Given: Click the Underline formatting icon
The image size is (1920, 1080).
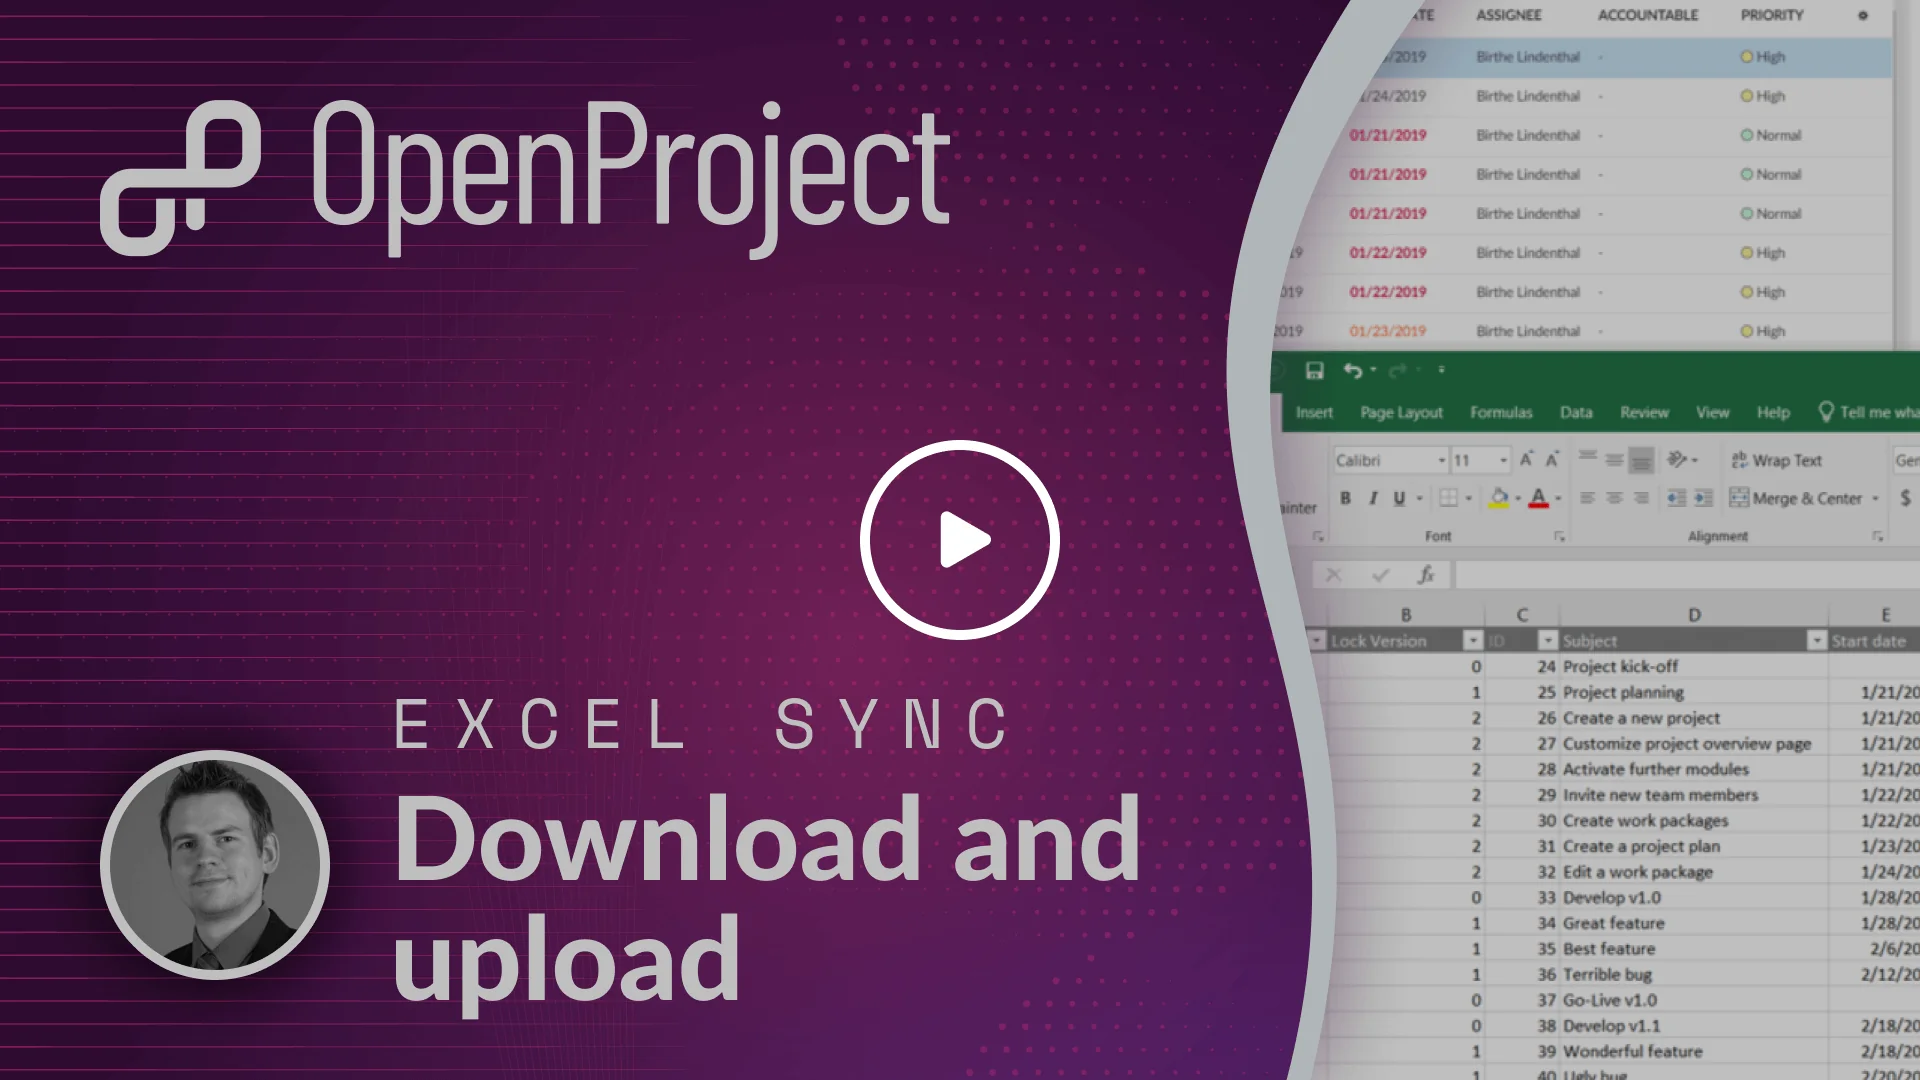Looking at the screenshot, I should (1400, 497).
